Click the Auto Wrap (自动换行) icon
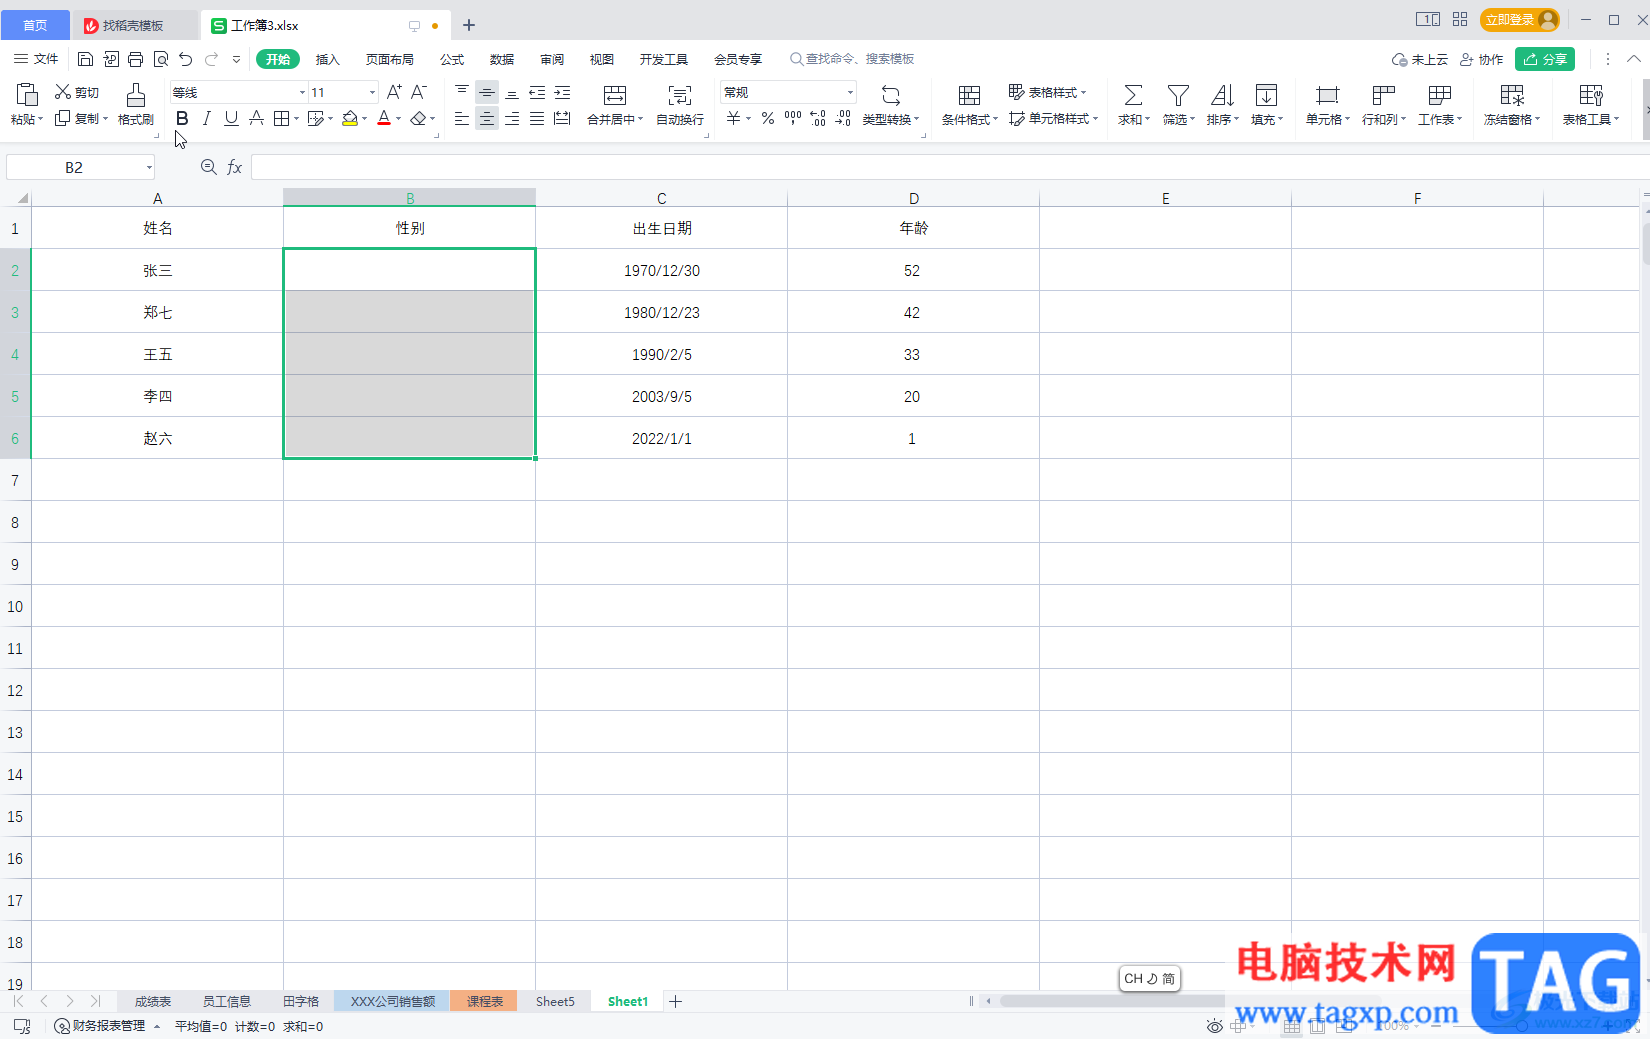 pyautogui.click(x=680, y=95)
